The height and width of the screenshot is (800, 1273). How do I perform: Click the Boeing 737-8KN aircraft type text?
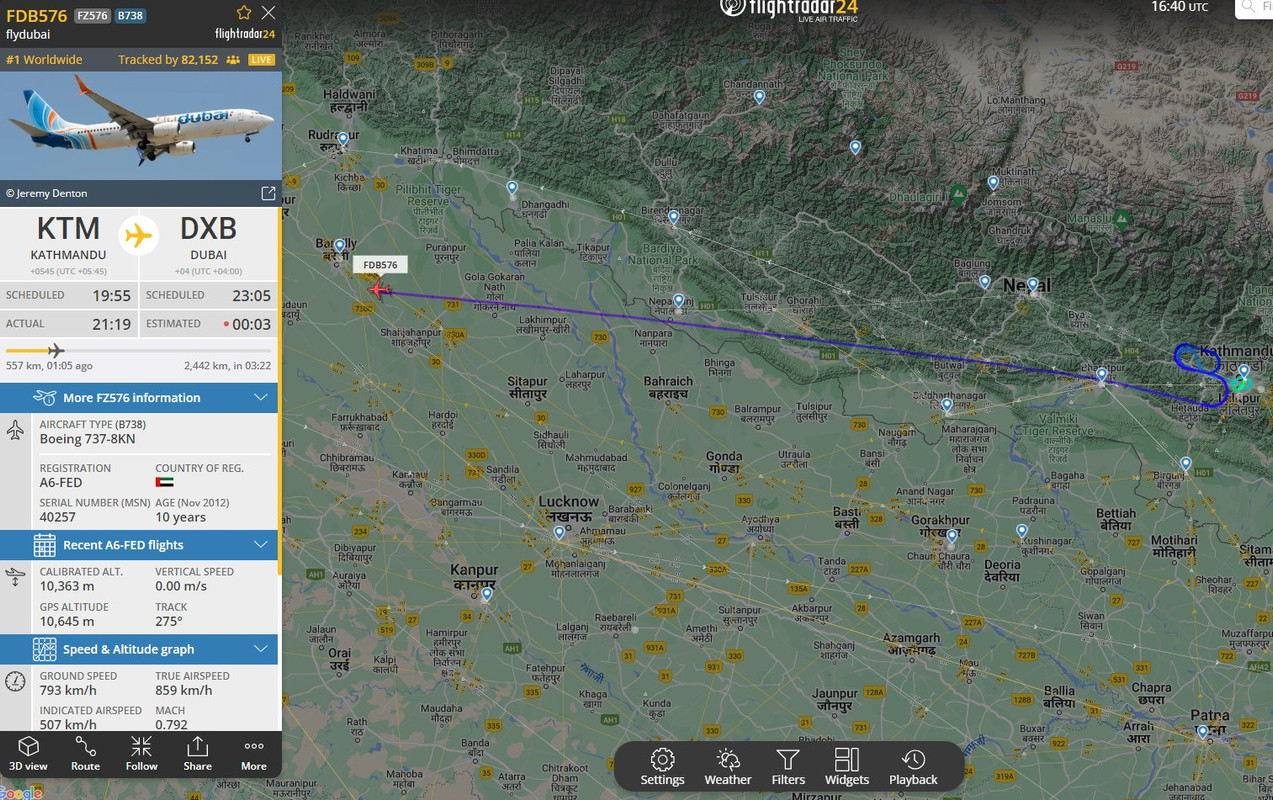point(87,439)
